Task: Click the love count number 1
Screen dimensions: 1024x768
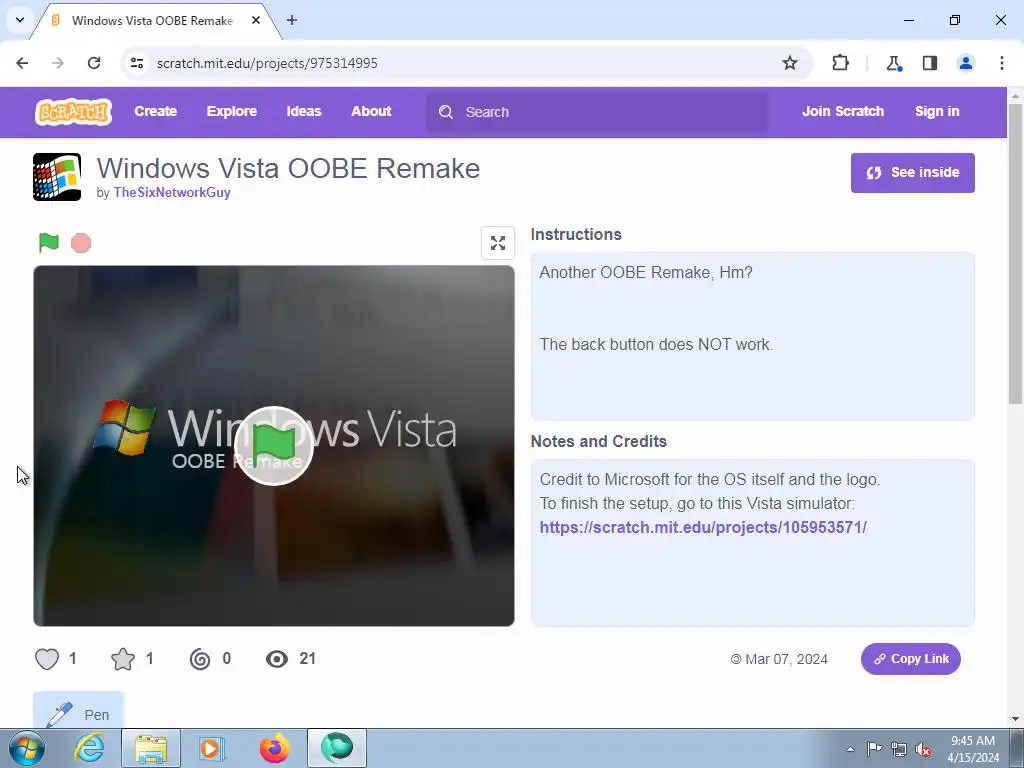Action: point(72,658)
